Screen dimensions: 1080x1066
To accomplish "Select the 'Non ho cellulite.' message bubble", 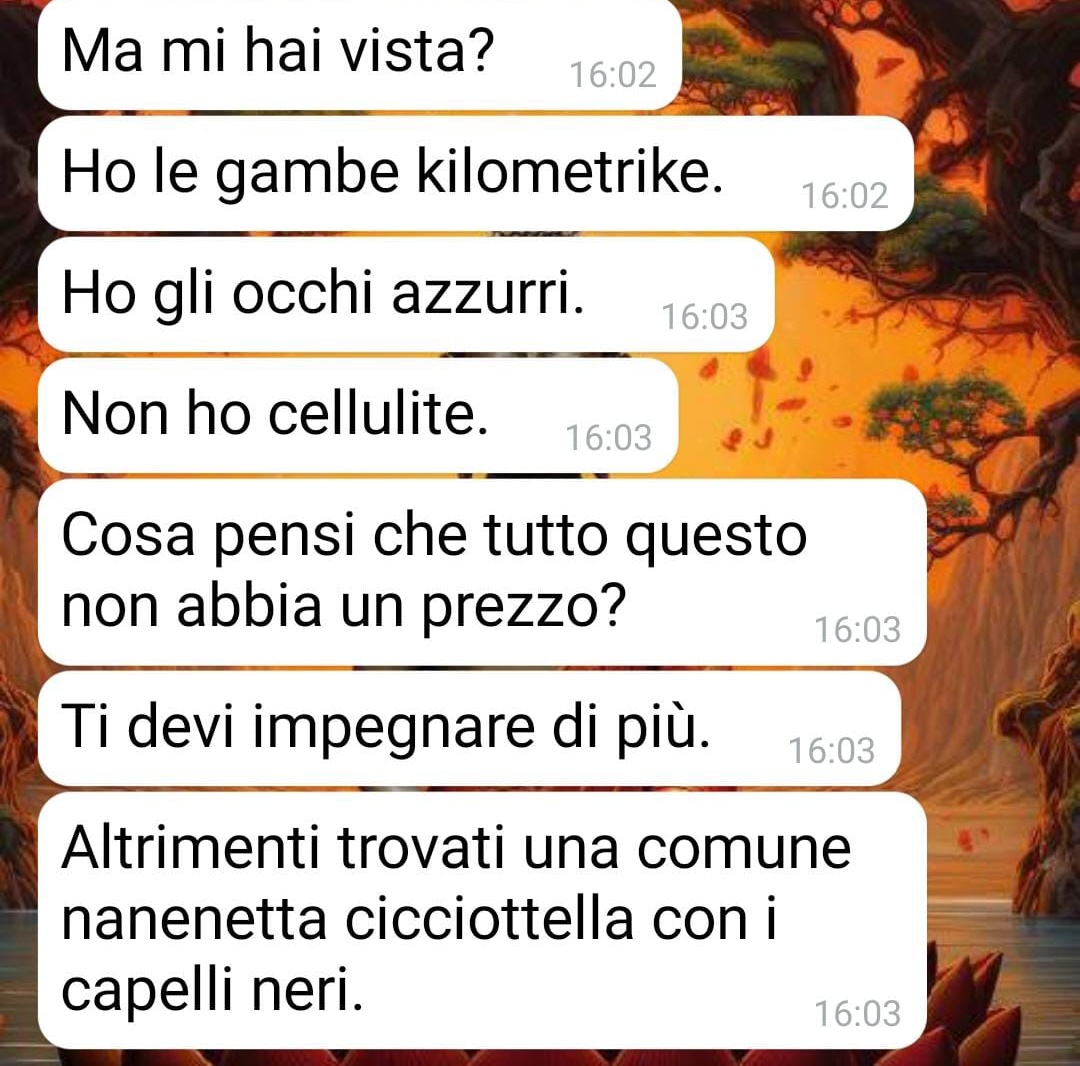I will tap(358, 415).
